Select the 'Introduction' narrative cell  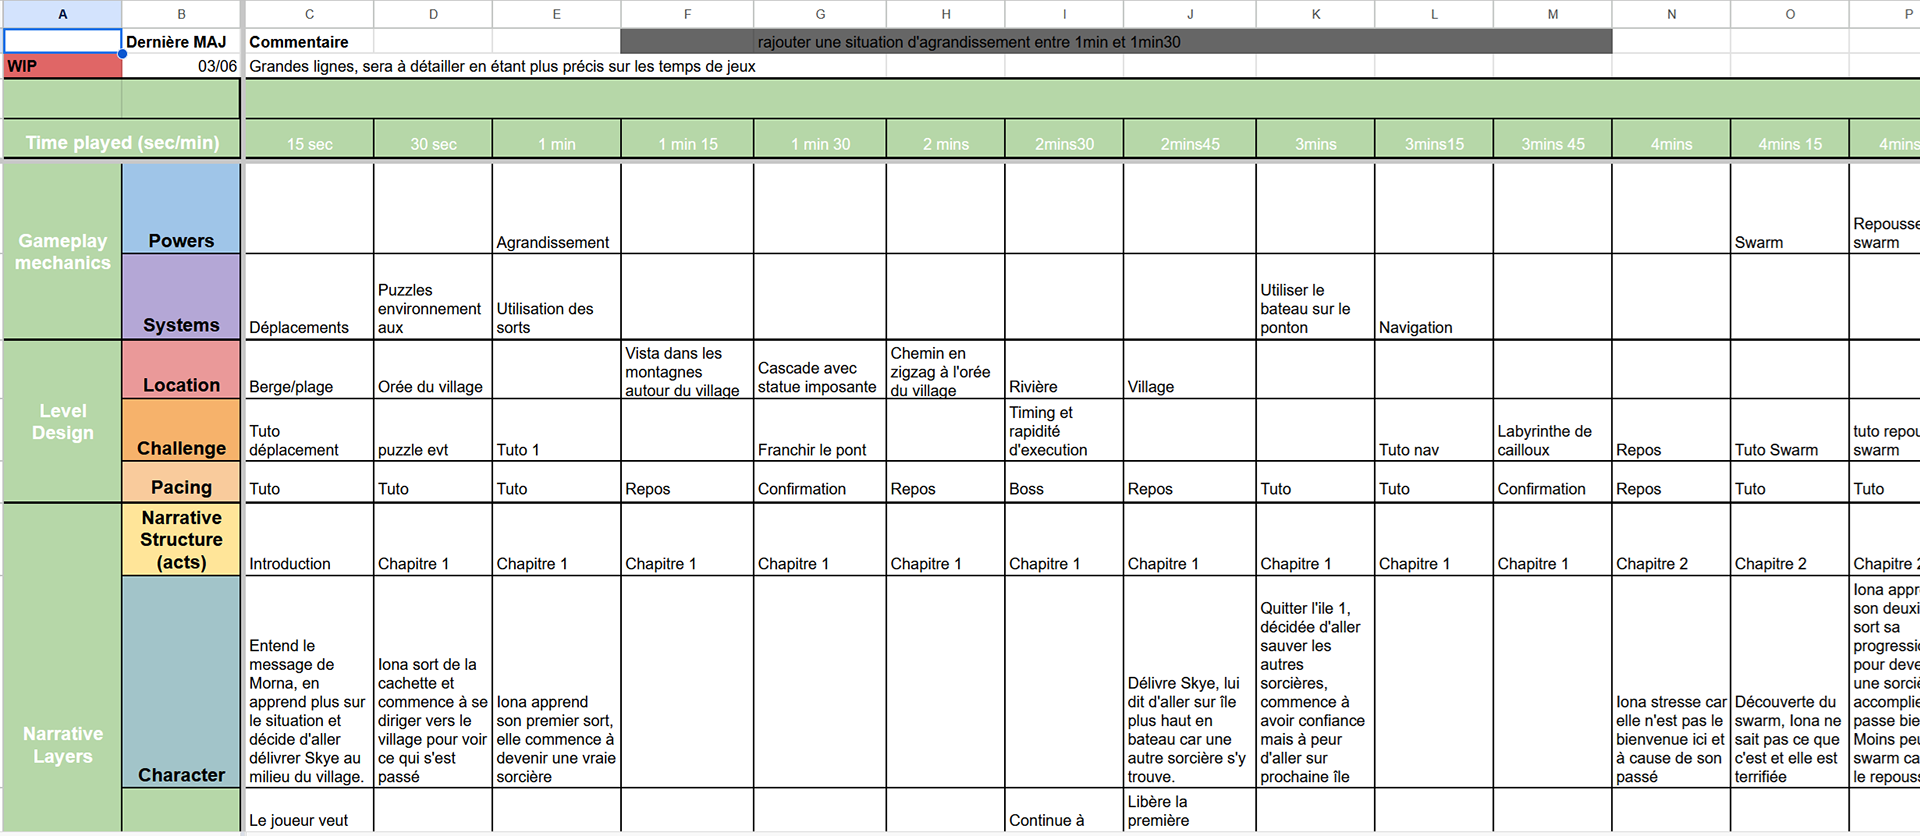coord(309,539)
